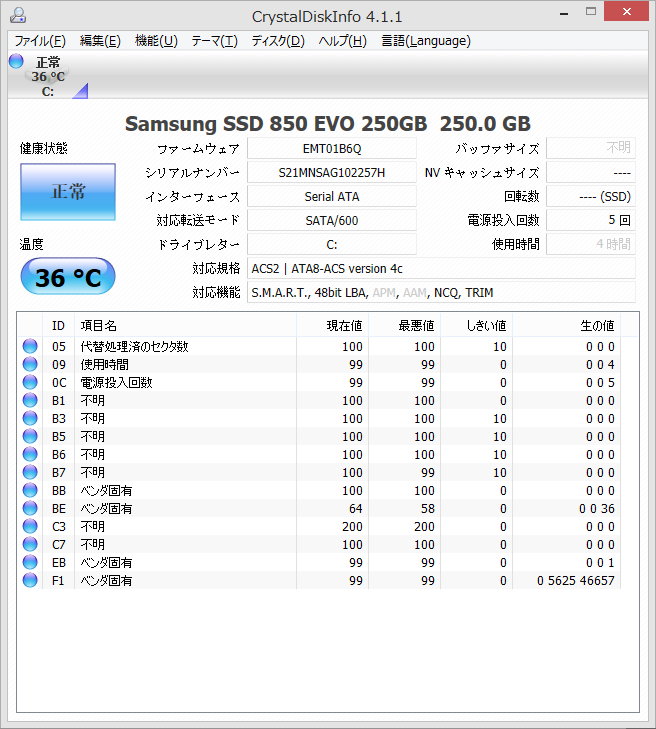Image resolution: width=656 pixels, height=729 pixels.
Task: Click serial number field S21MNSAG102257H
Action: click(332, 172)
